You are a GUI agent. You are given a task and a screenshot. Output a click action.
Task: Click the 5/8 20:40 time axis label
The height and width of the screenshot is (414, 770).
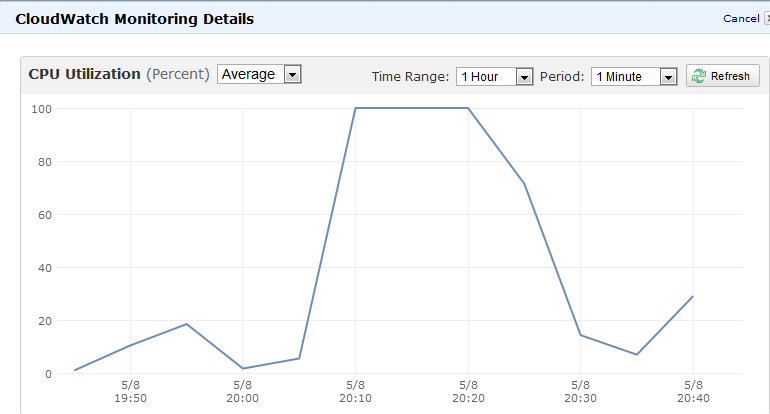tap(692, 390)
